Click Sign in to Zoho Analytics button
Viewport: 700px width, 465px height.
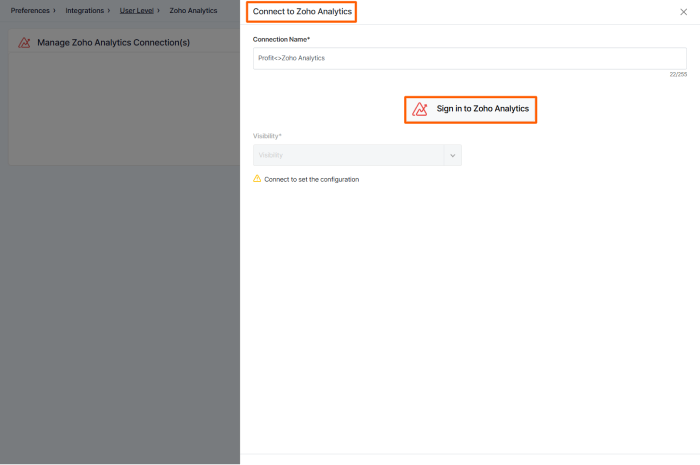click(x=470, y=109)
